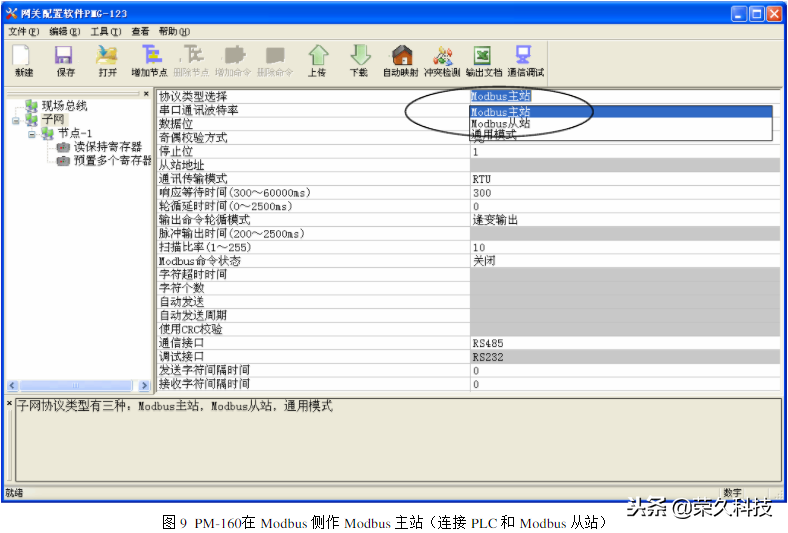Image resolution: width=788 pixels, height=533 pixels.
Task: Add a node via 增加节点 icon
Action: point(151,55)
